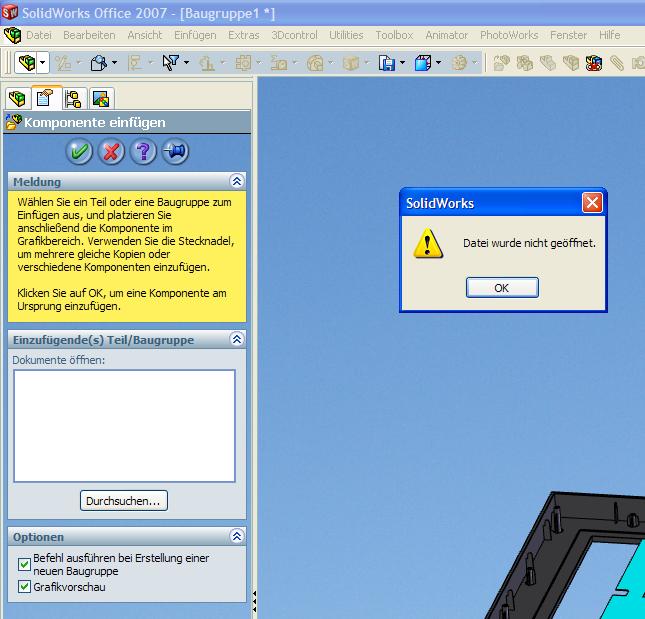Click the SolidWorks logo in the title bar

(10, 12)
